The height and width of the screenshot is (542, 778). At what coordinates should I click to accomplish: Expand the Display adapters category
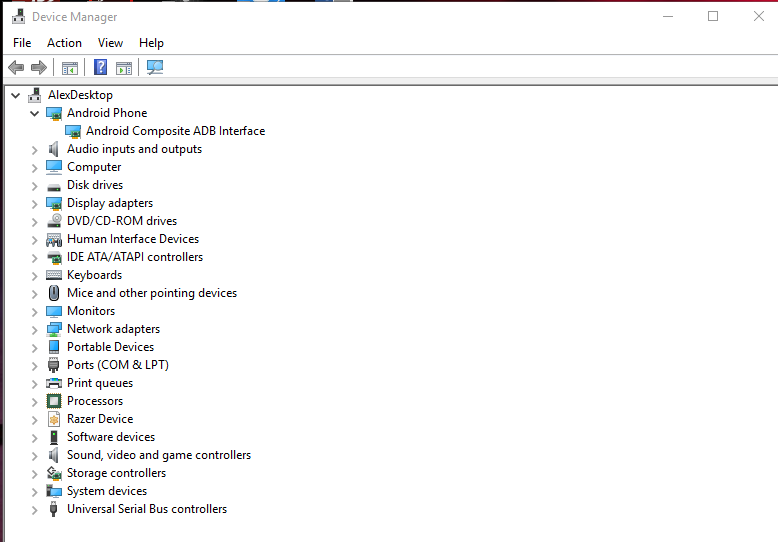pos(35,203)
